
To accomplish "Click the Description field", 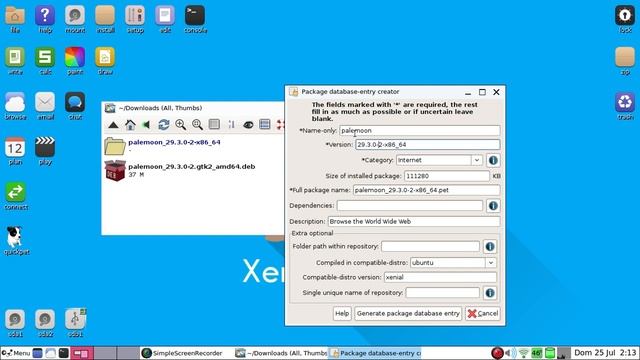I will pos(414,222).
